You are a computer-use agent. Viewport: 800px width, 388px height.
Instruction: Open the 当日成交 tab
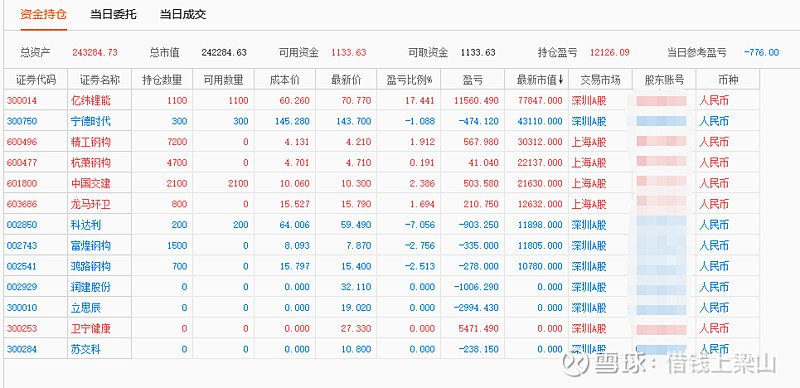tap(183, 14)
